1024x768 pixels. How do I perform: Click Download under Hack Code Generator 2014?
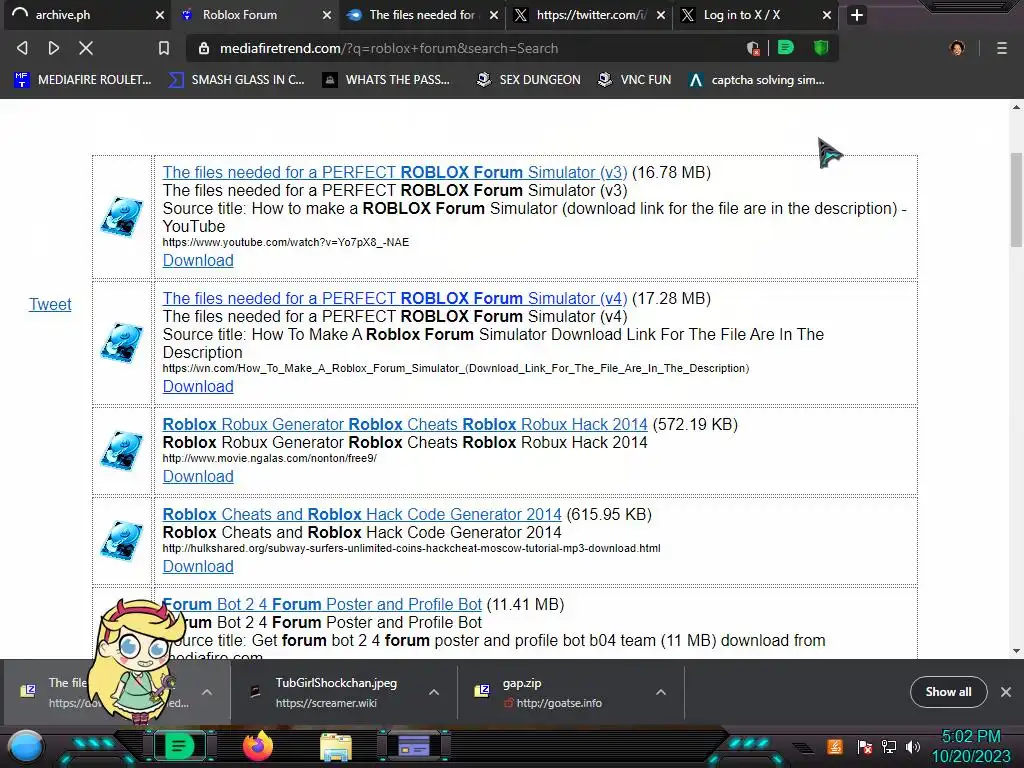pos(198,567)
